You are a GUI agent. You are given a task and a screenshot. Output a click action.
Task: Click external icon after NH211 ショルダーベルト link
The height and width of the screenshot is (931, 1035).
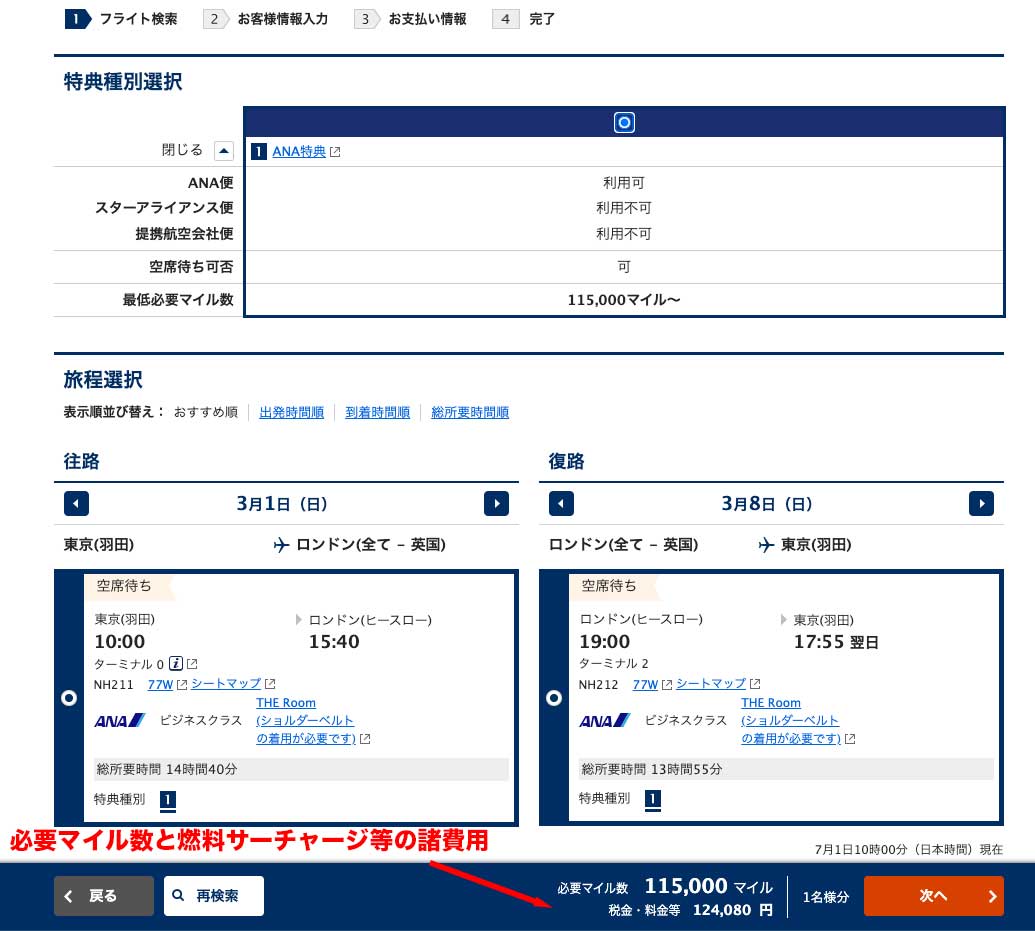click(365, 739)
